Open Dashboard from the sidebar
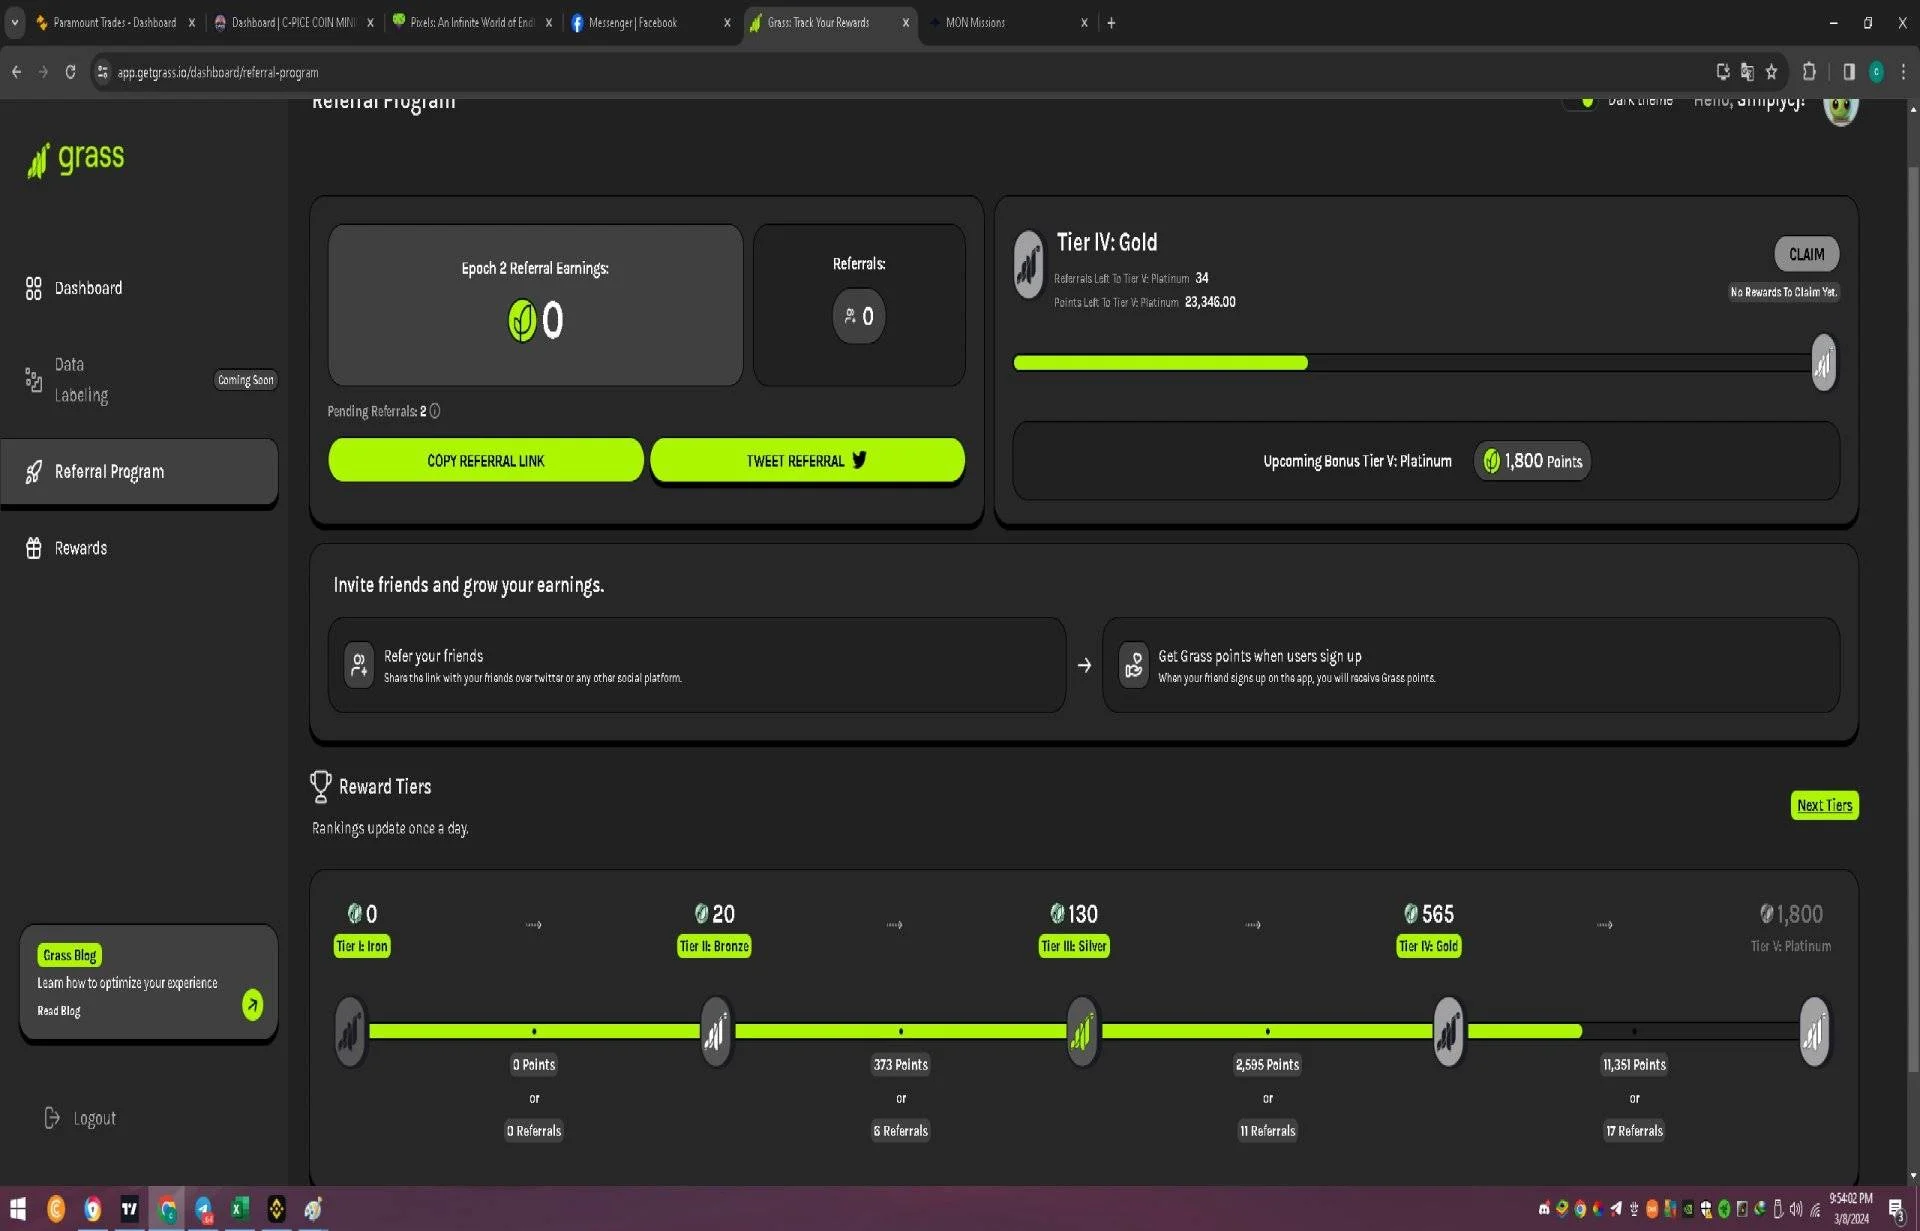Viewport: 1920px width, 1231px height. 74,288
